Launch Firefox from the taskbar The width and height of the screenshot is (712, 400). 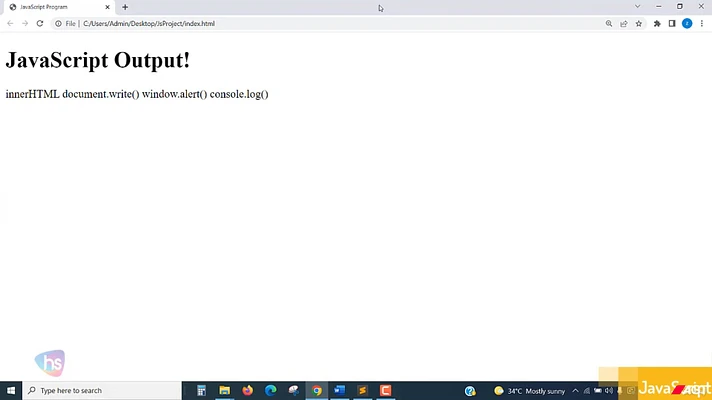tap(247, 390)
